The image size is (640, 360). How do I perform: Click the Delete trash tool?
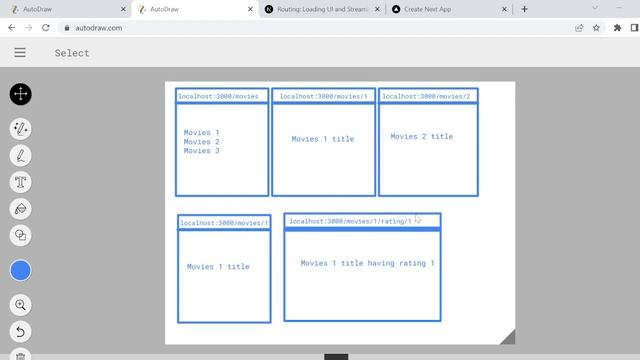point(20,354)
